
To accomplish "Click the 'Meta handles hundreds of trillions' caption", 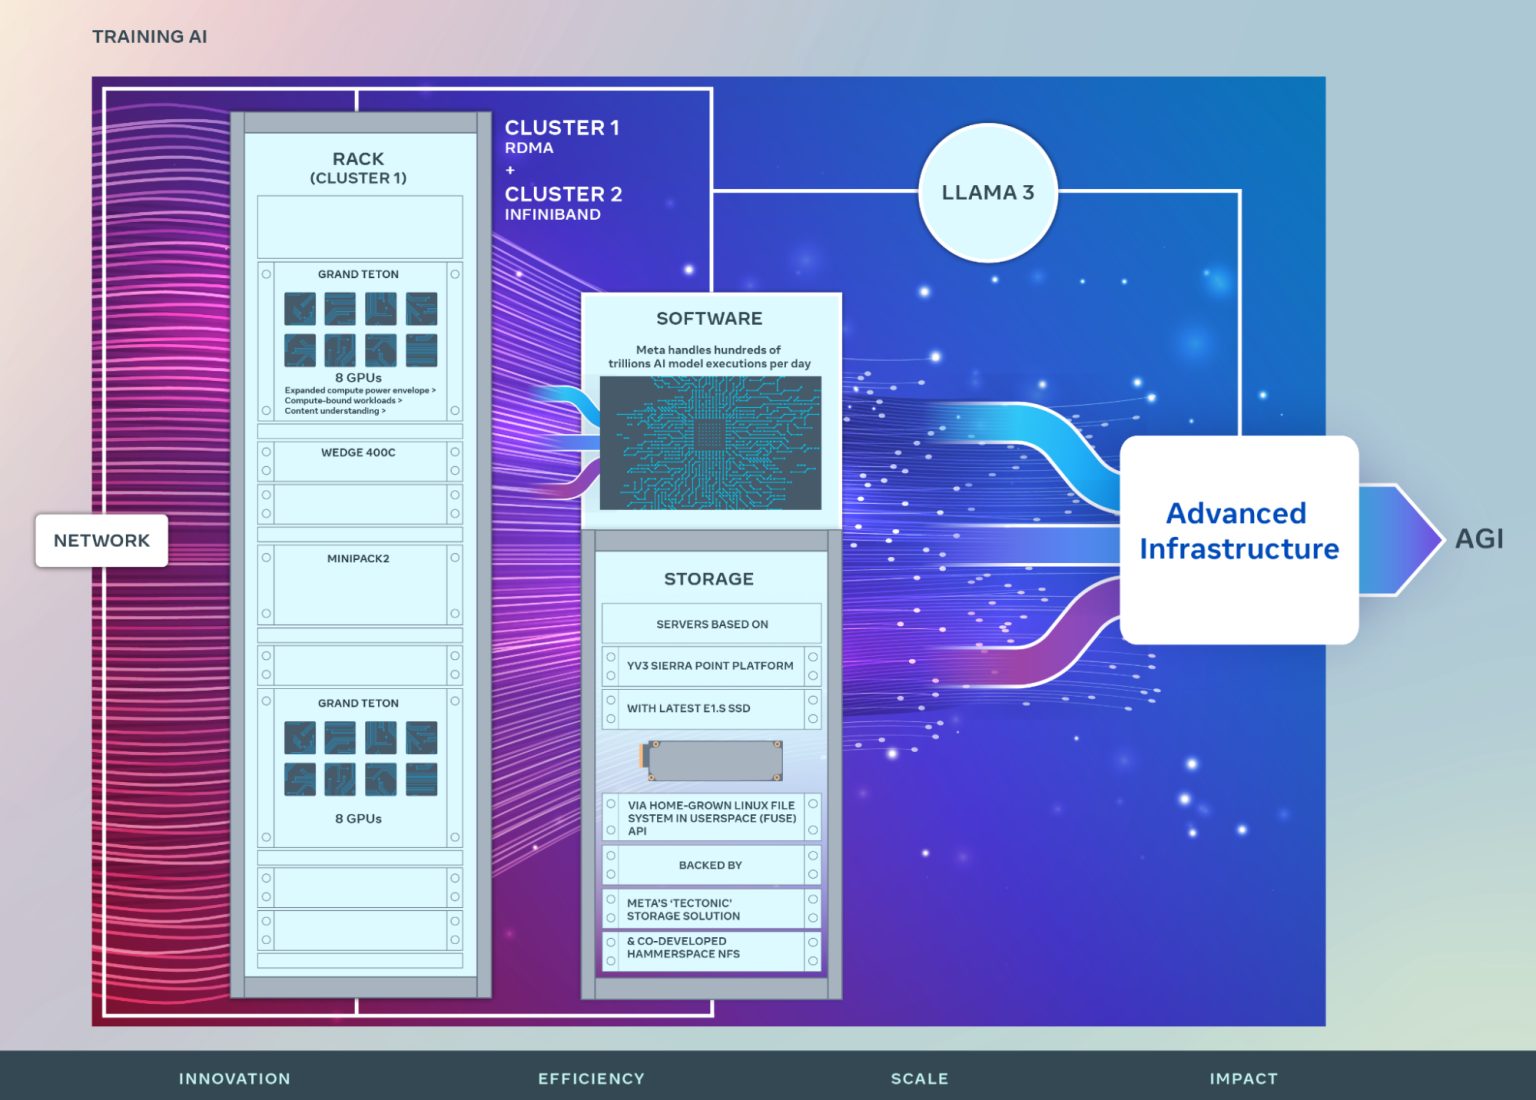I will tap(709, 357).
